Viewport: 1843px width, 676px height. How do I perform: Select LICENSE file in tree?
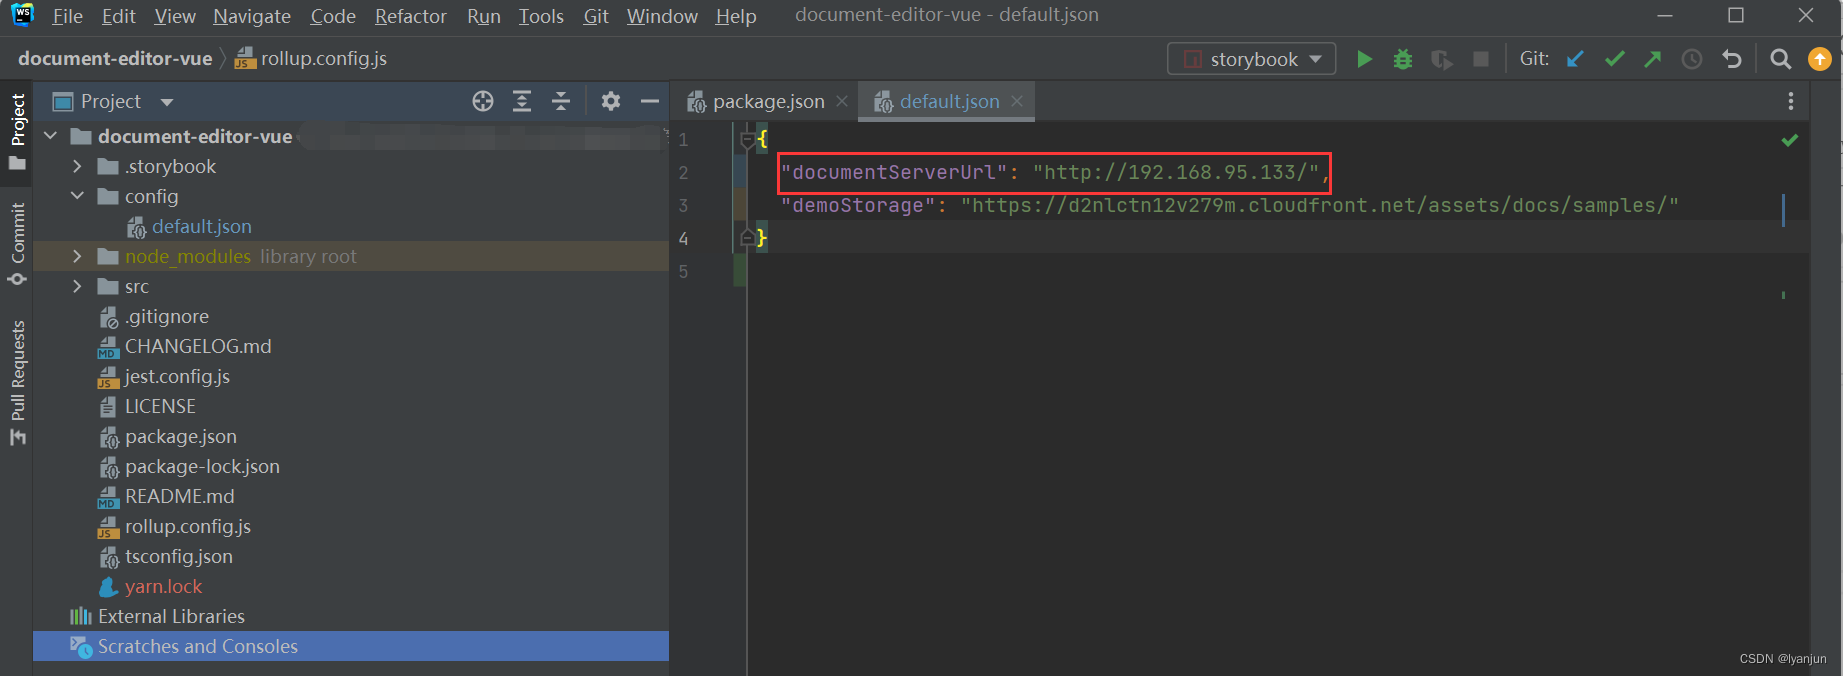pos(159,406)
